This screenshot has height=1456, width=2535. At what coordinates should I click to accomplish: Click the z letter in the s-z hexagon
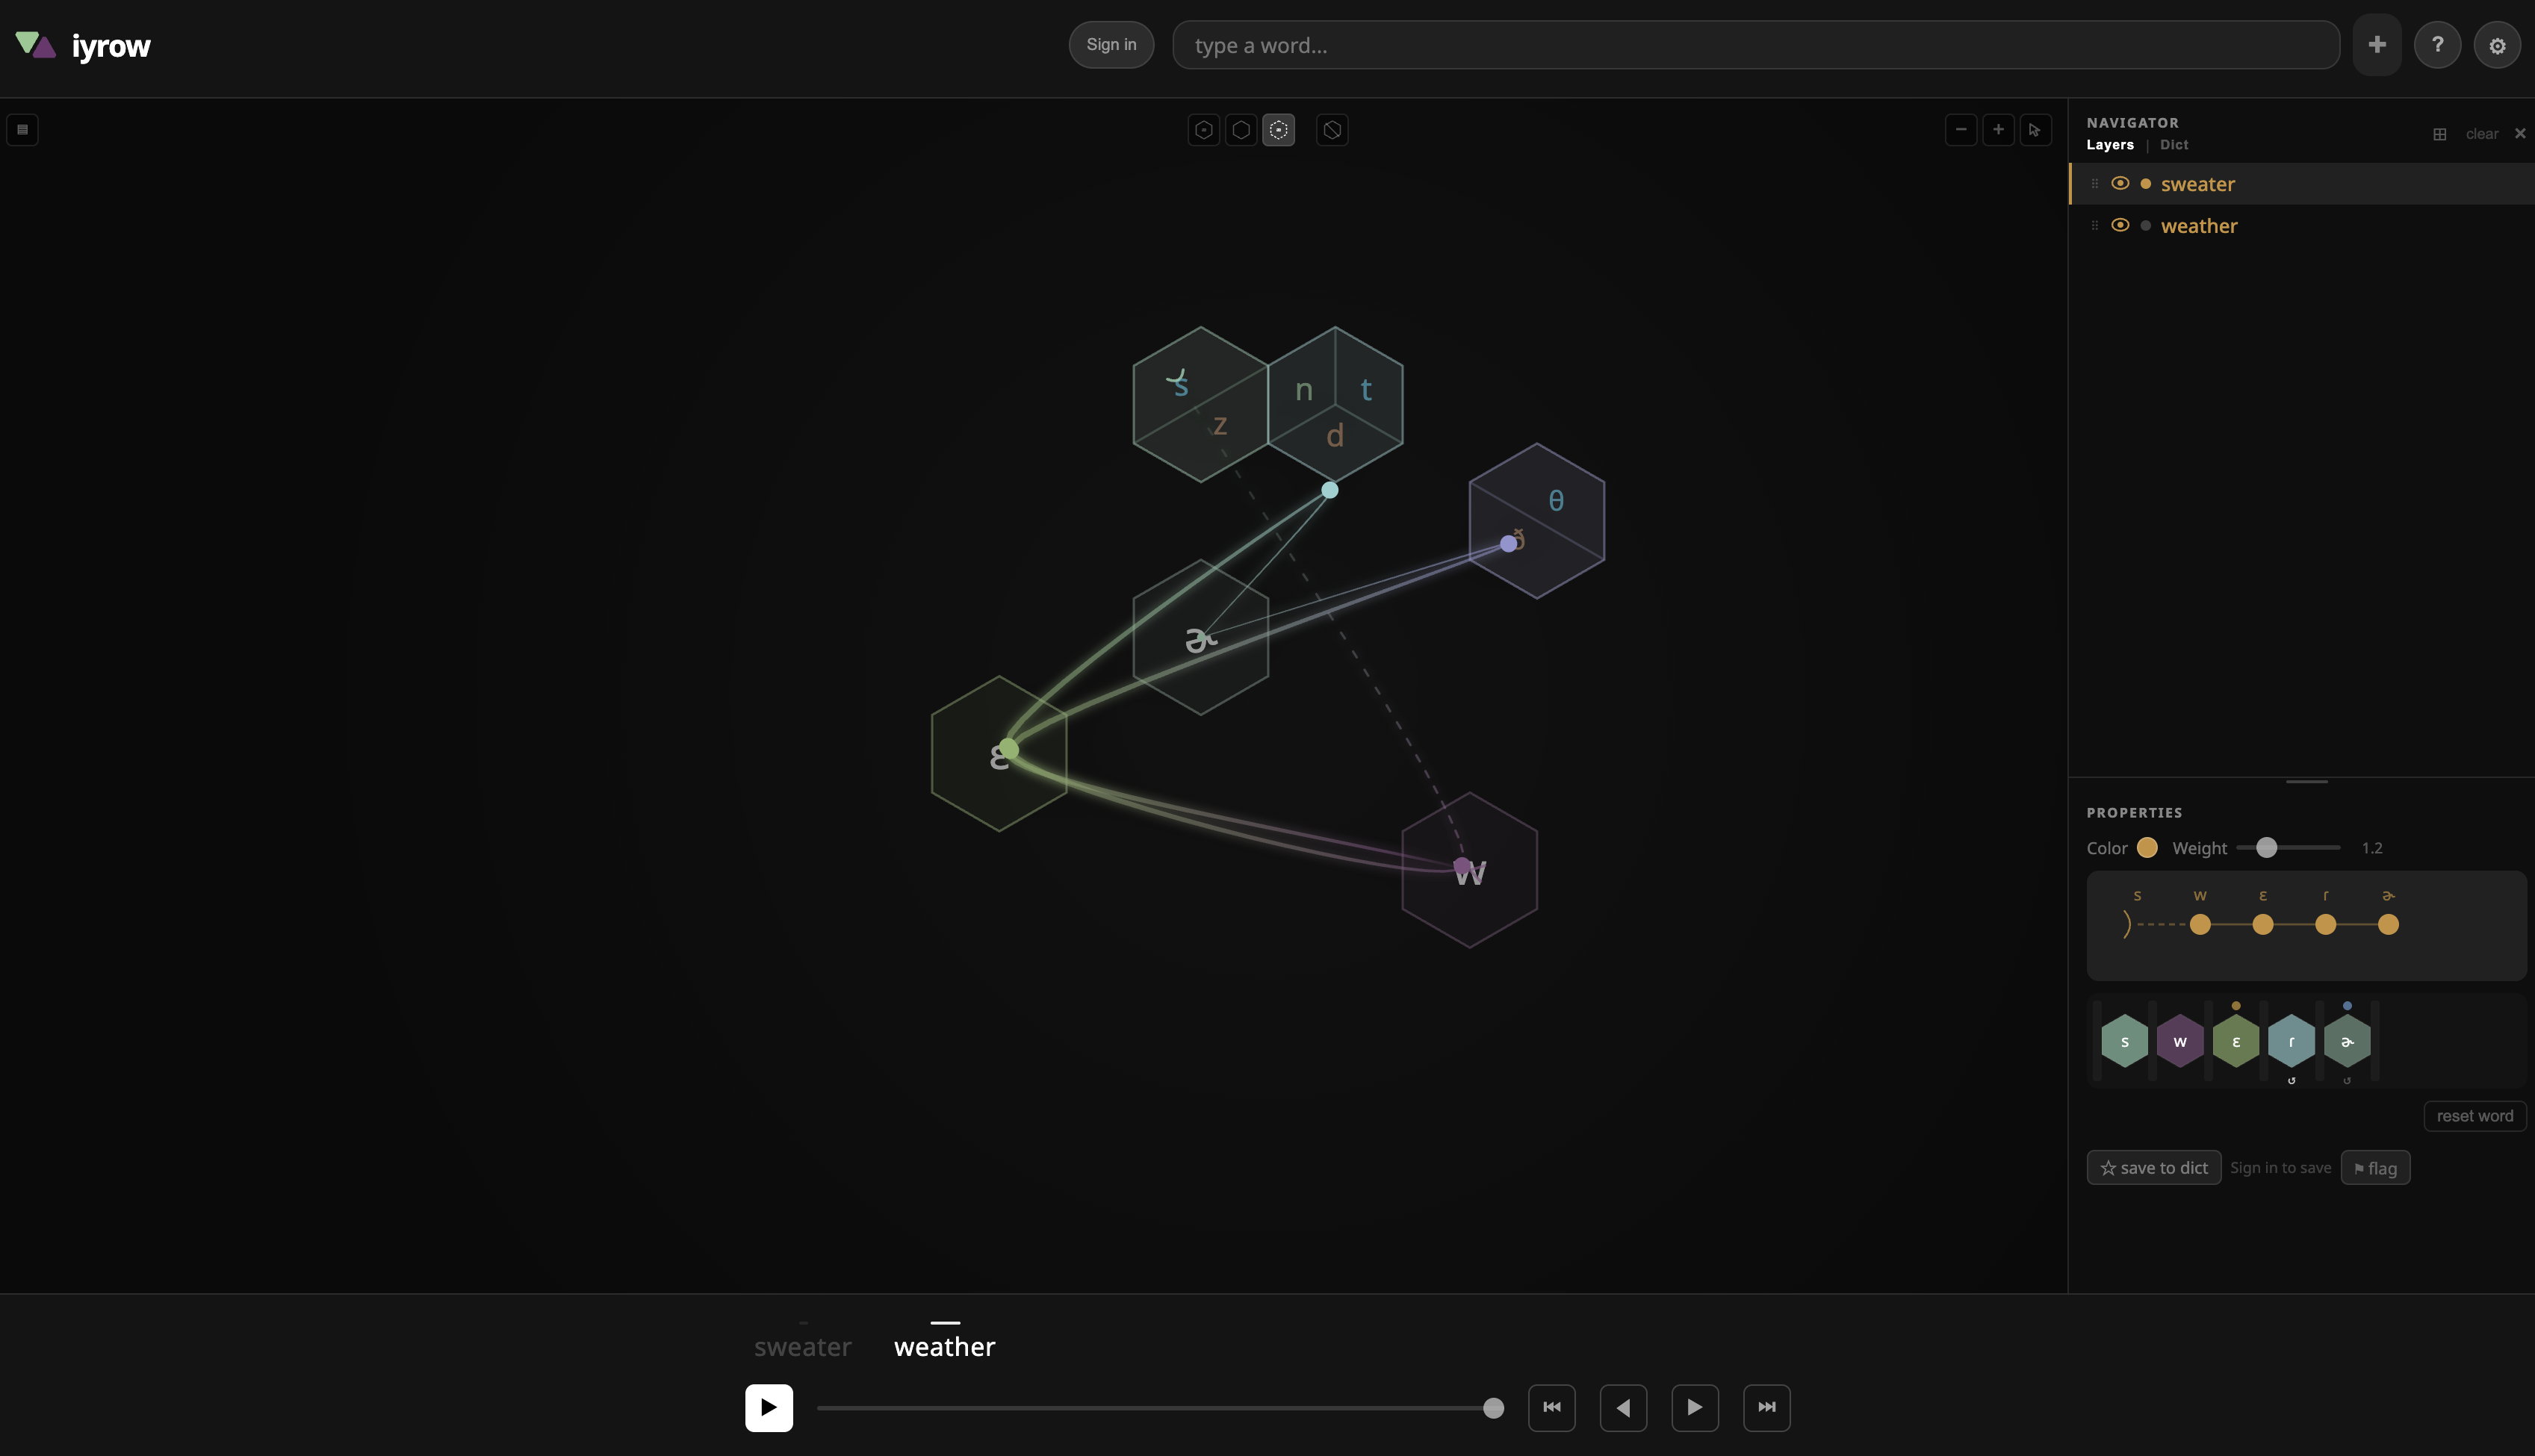1219,426
